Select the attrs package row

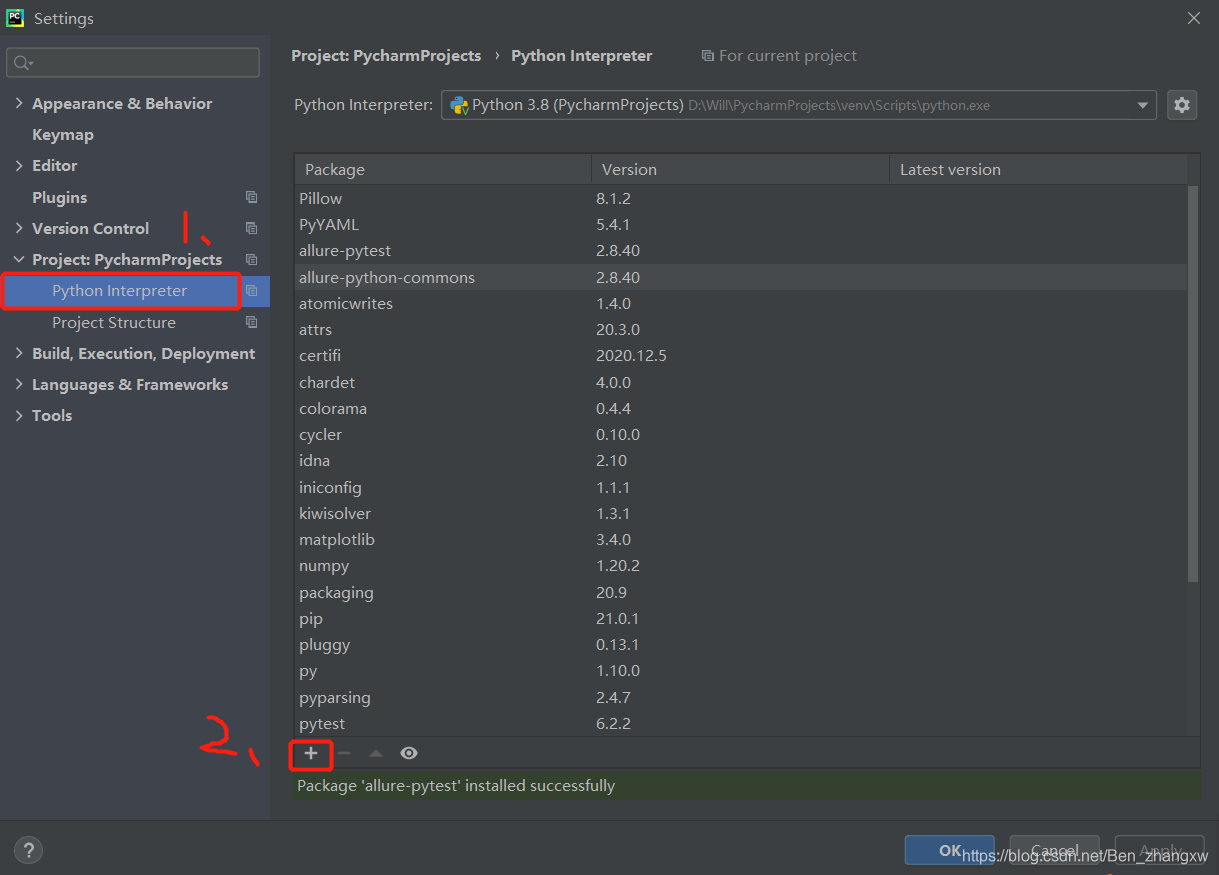coord(741,329)
